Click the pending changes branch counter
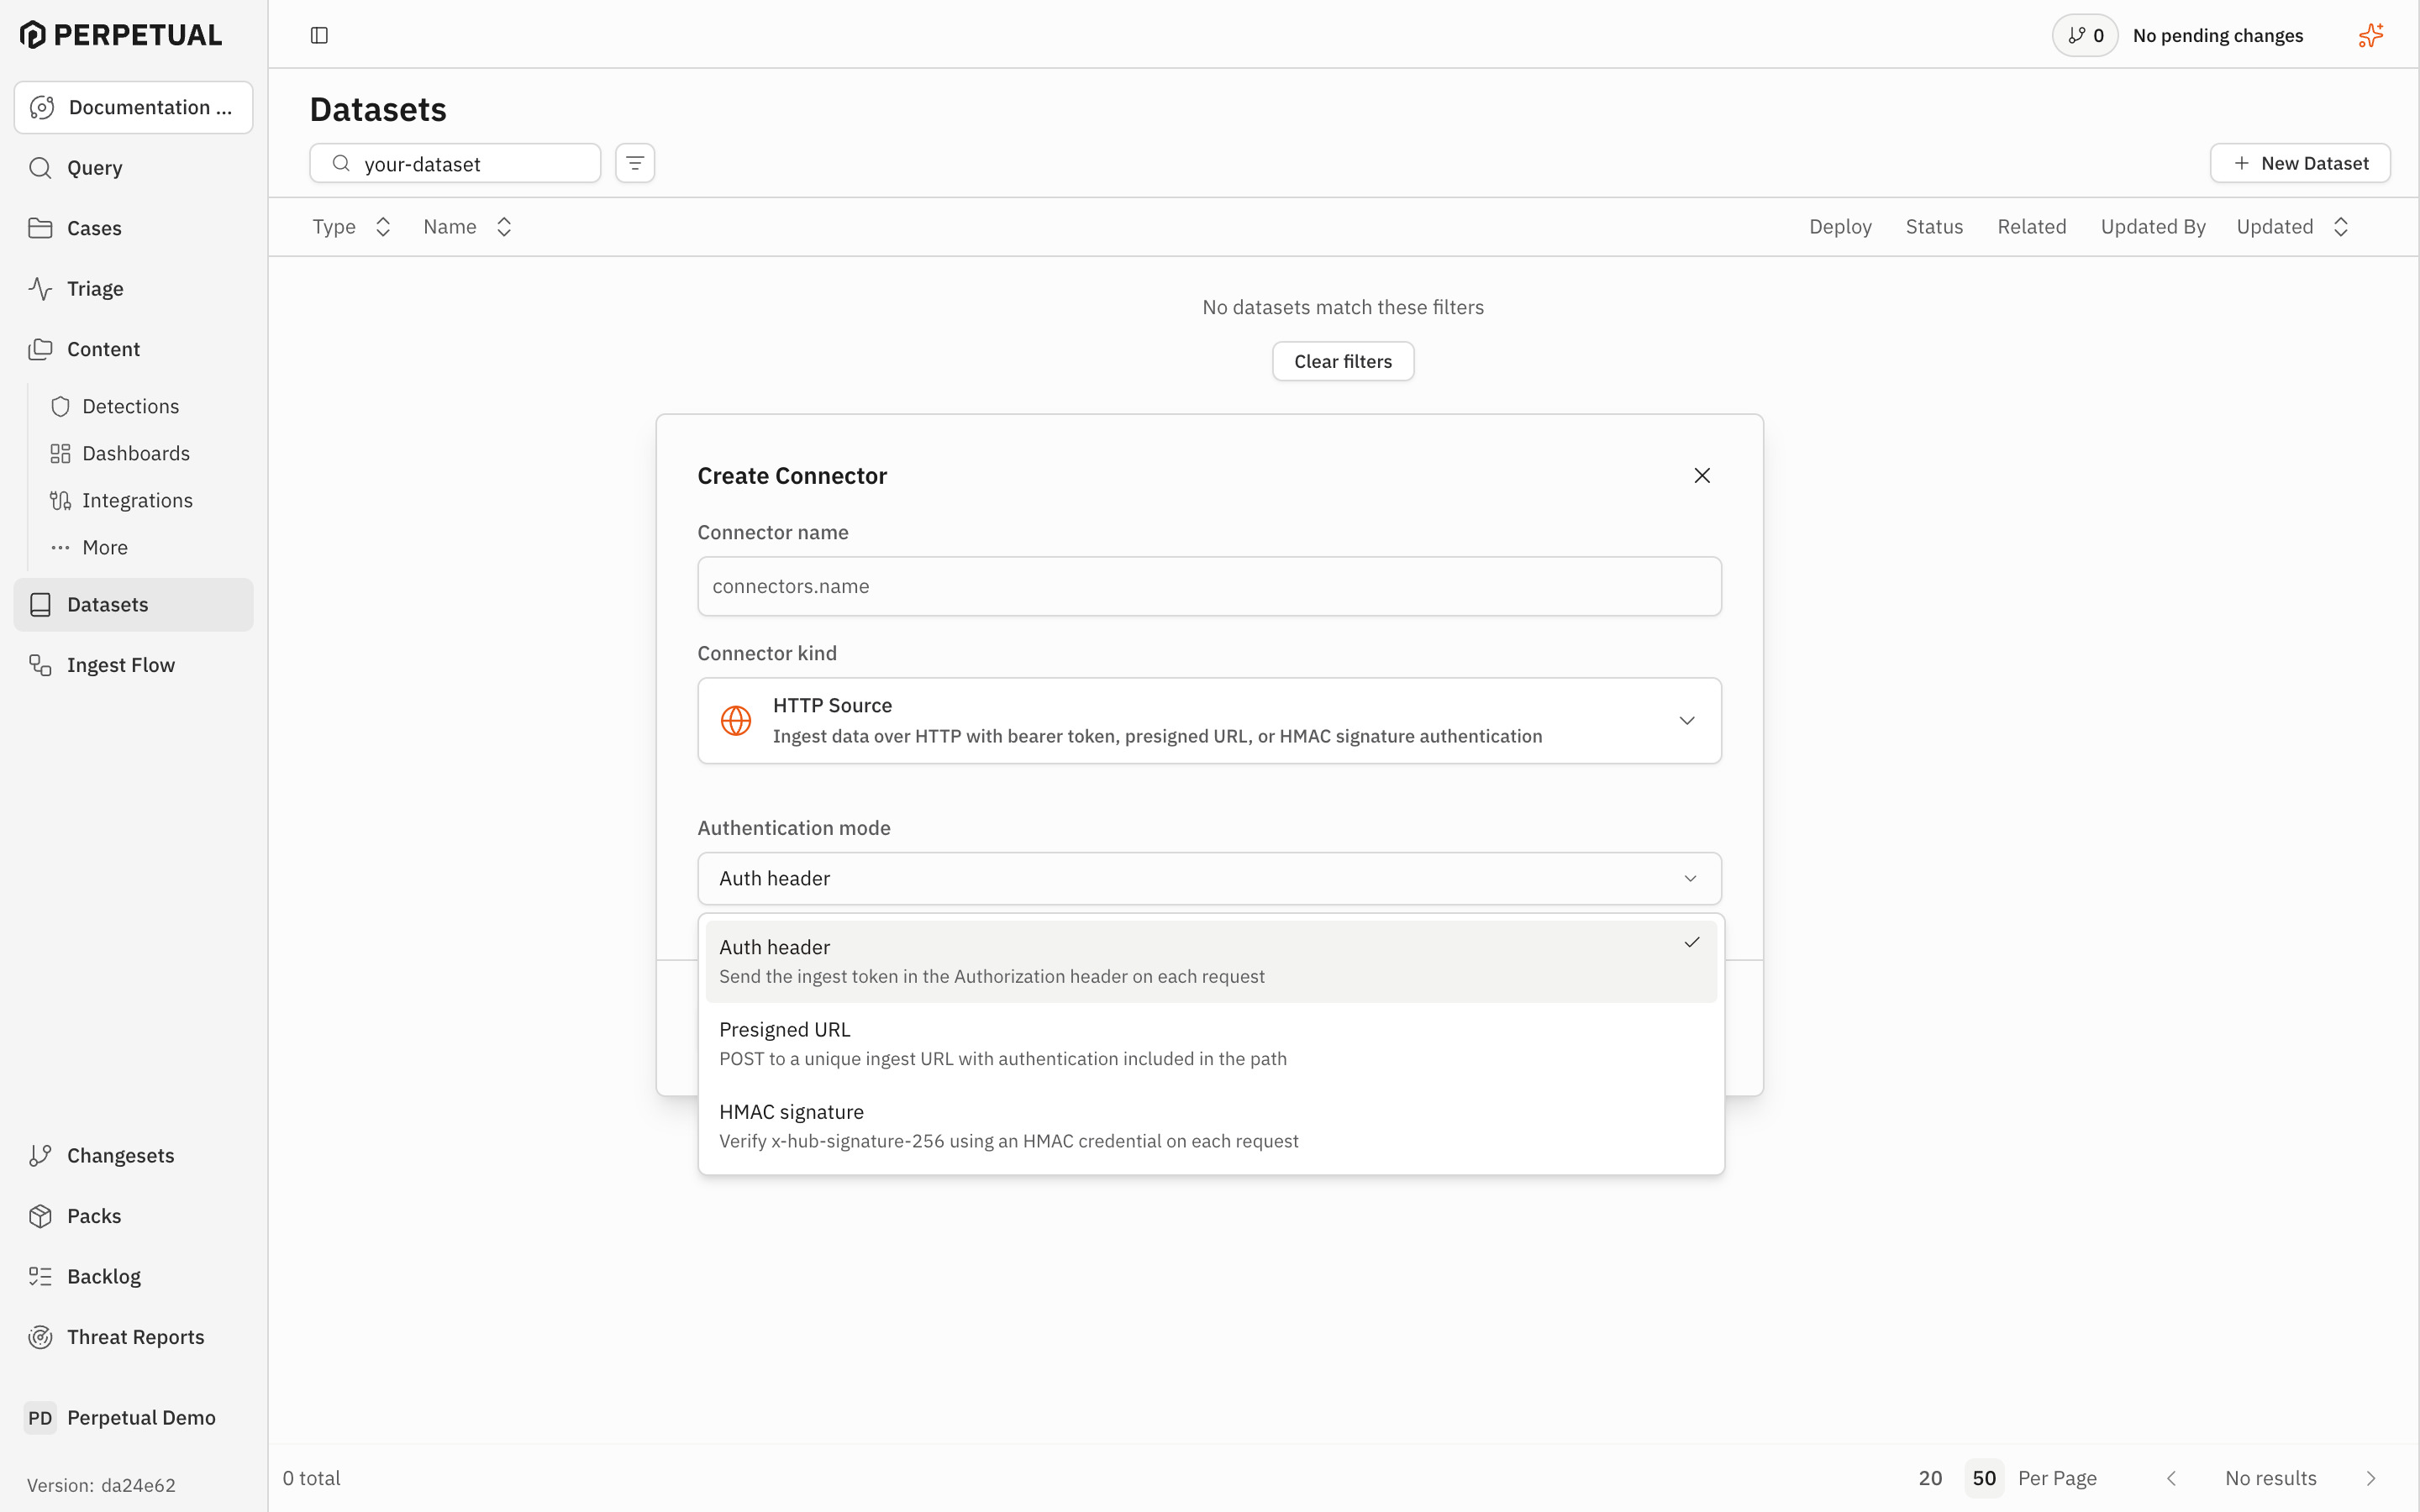Screen dimensions: 2420x1512 [2085, 35]
